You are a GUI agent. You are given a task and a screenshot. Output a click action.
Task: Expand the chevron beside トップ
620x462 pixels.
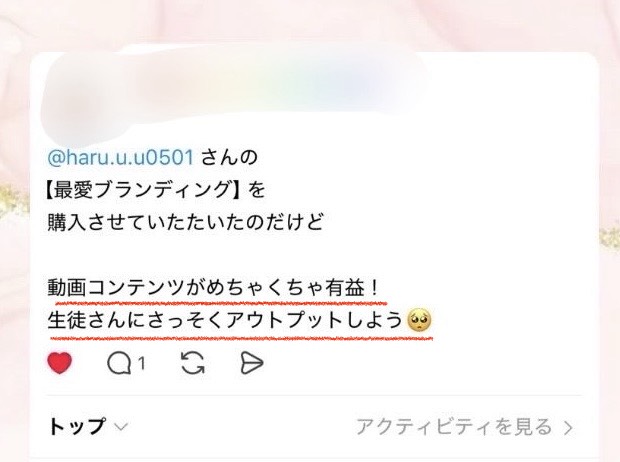coord(121,427)
